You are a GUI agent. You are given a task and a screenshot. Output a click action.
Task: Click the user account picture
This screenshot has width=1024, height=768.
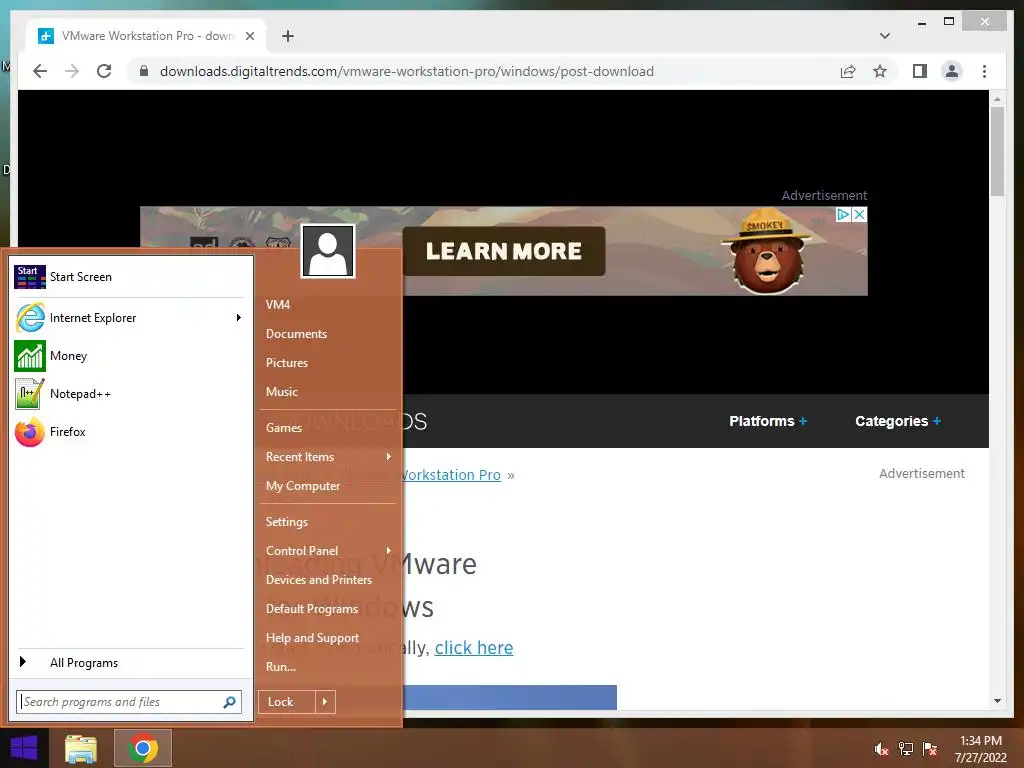click(328, 251)
